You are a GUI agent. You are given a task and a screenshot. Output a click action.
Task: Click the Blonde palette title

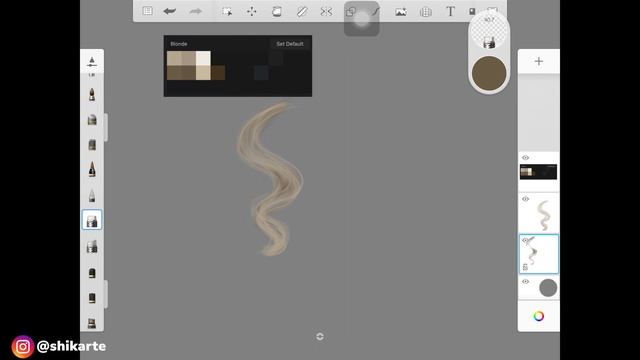pyautogui.click(x=179, y=44)
